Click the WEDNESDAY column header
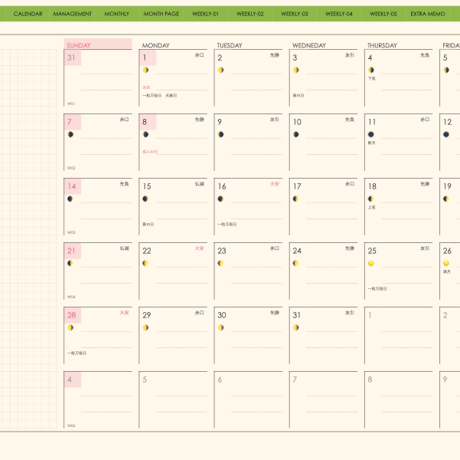This screenshot has height=460, width=460. click(x=309, y=45)
